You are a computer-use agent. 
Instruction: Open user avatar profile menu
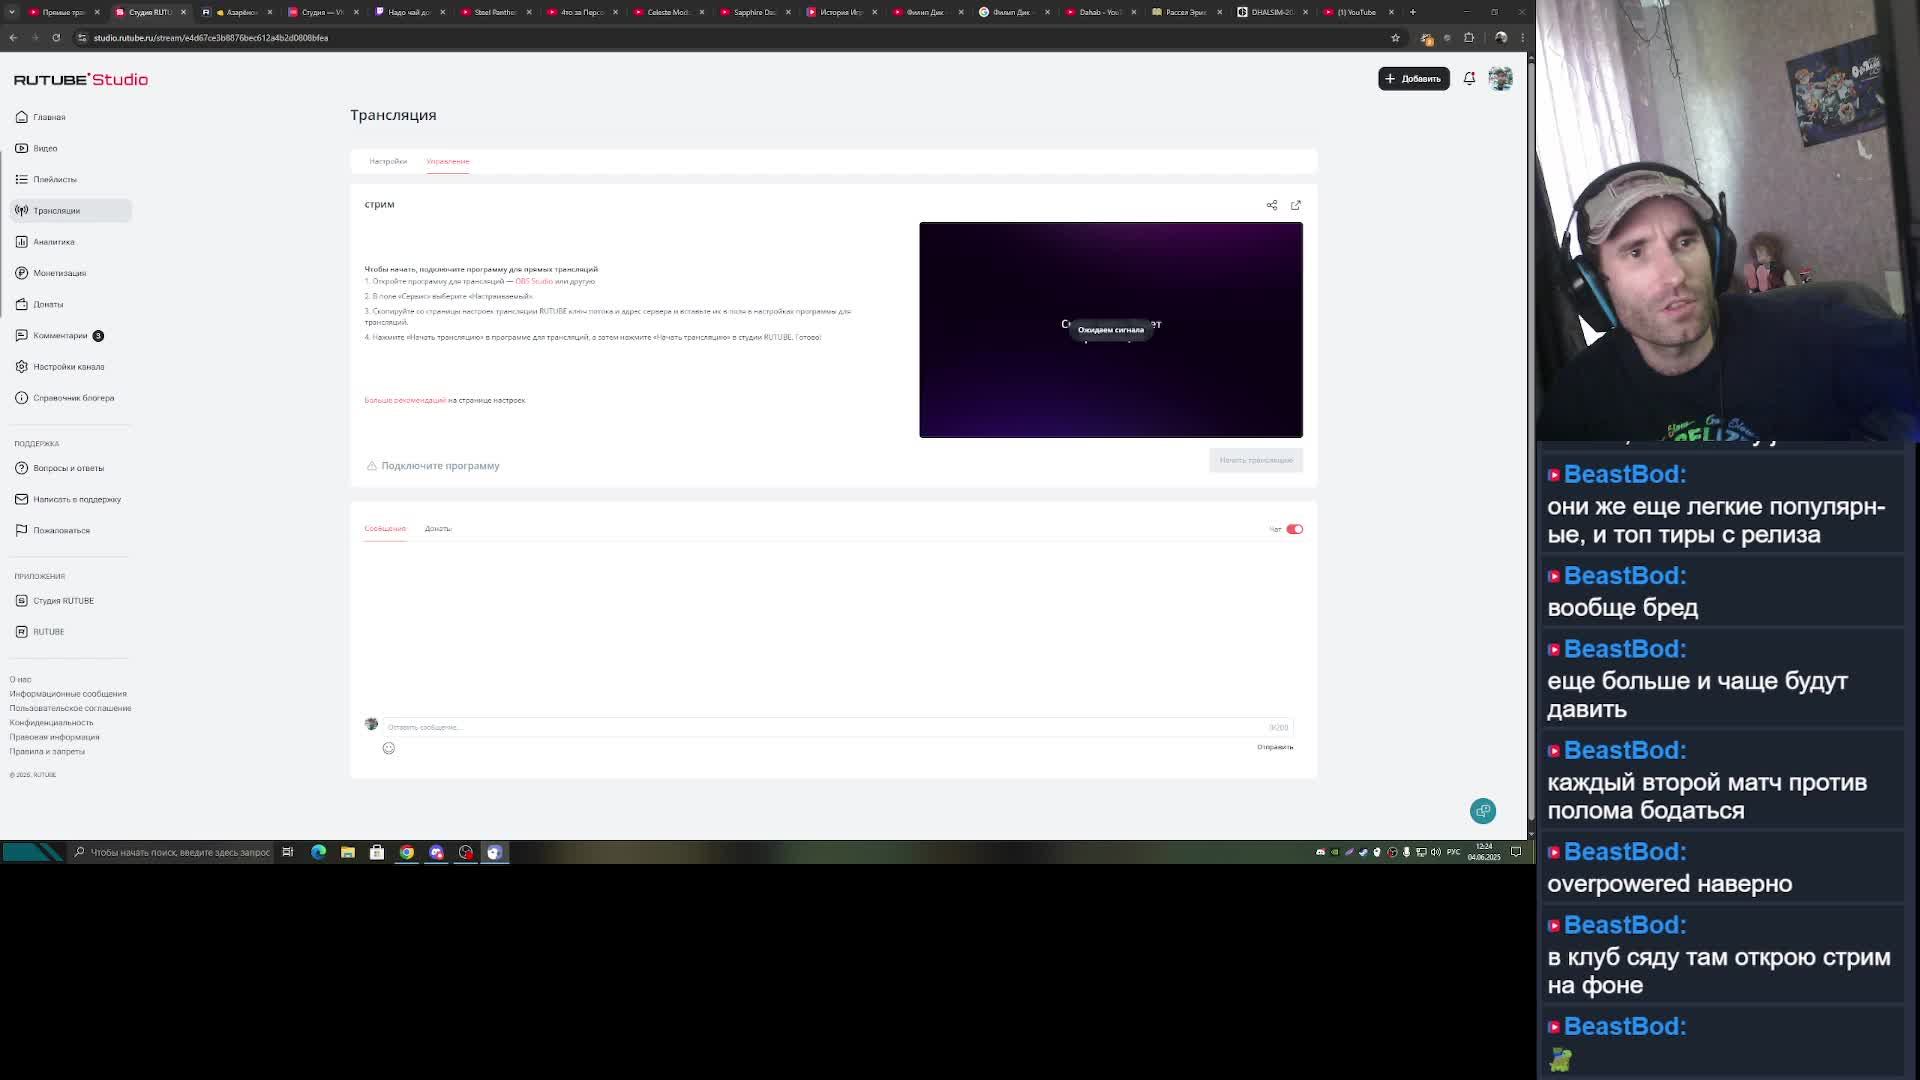[1500, 78]
